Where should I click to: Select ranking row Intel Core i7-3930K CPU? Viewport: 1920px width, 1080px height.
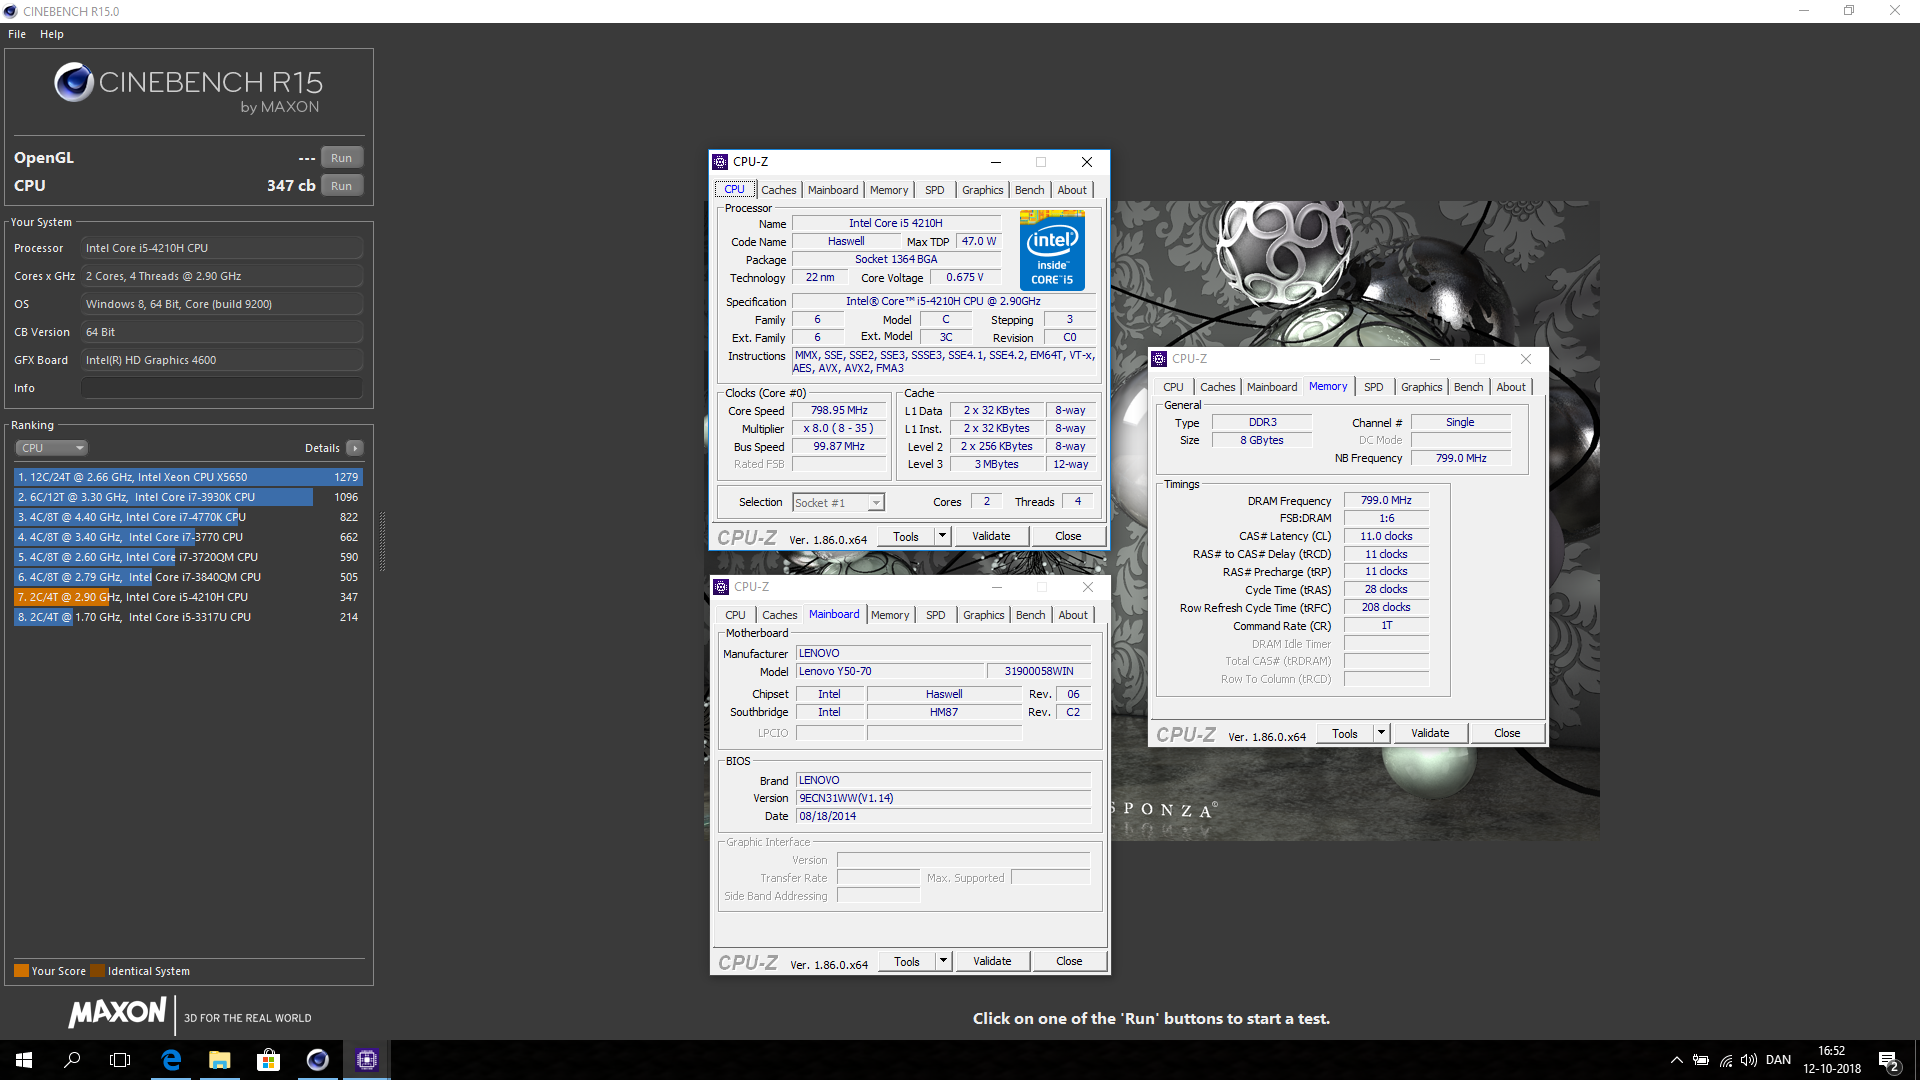click(188, 497)
